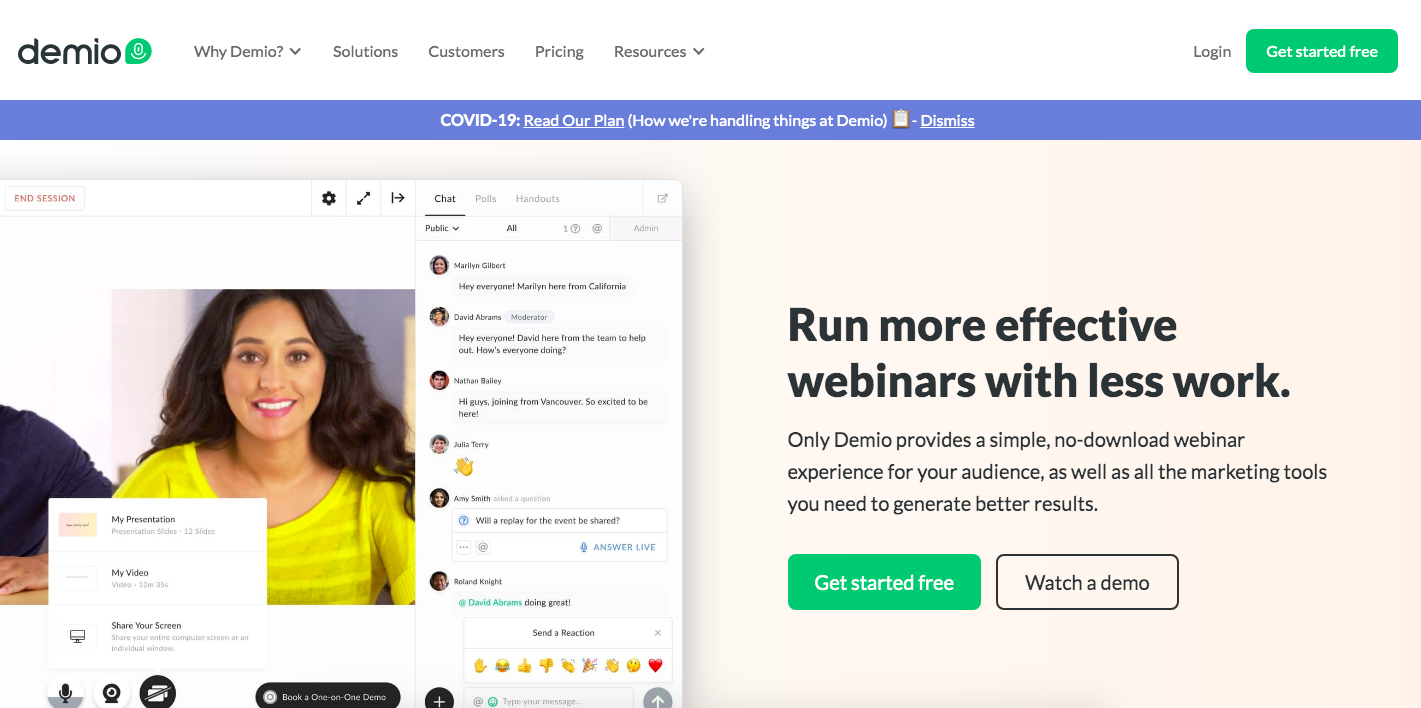The width and height of the screenshot is (1421, 708).
Task: Toggle fullscreen with the expand arrows icon
Action: 364,198
